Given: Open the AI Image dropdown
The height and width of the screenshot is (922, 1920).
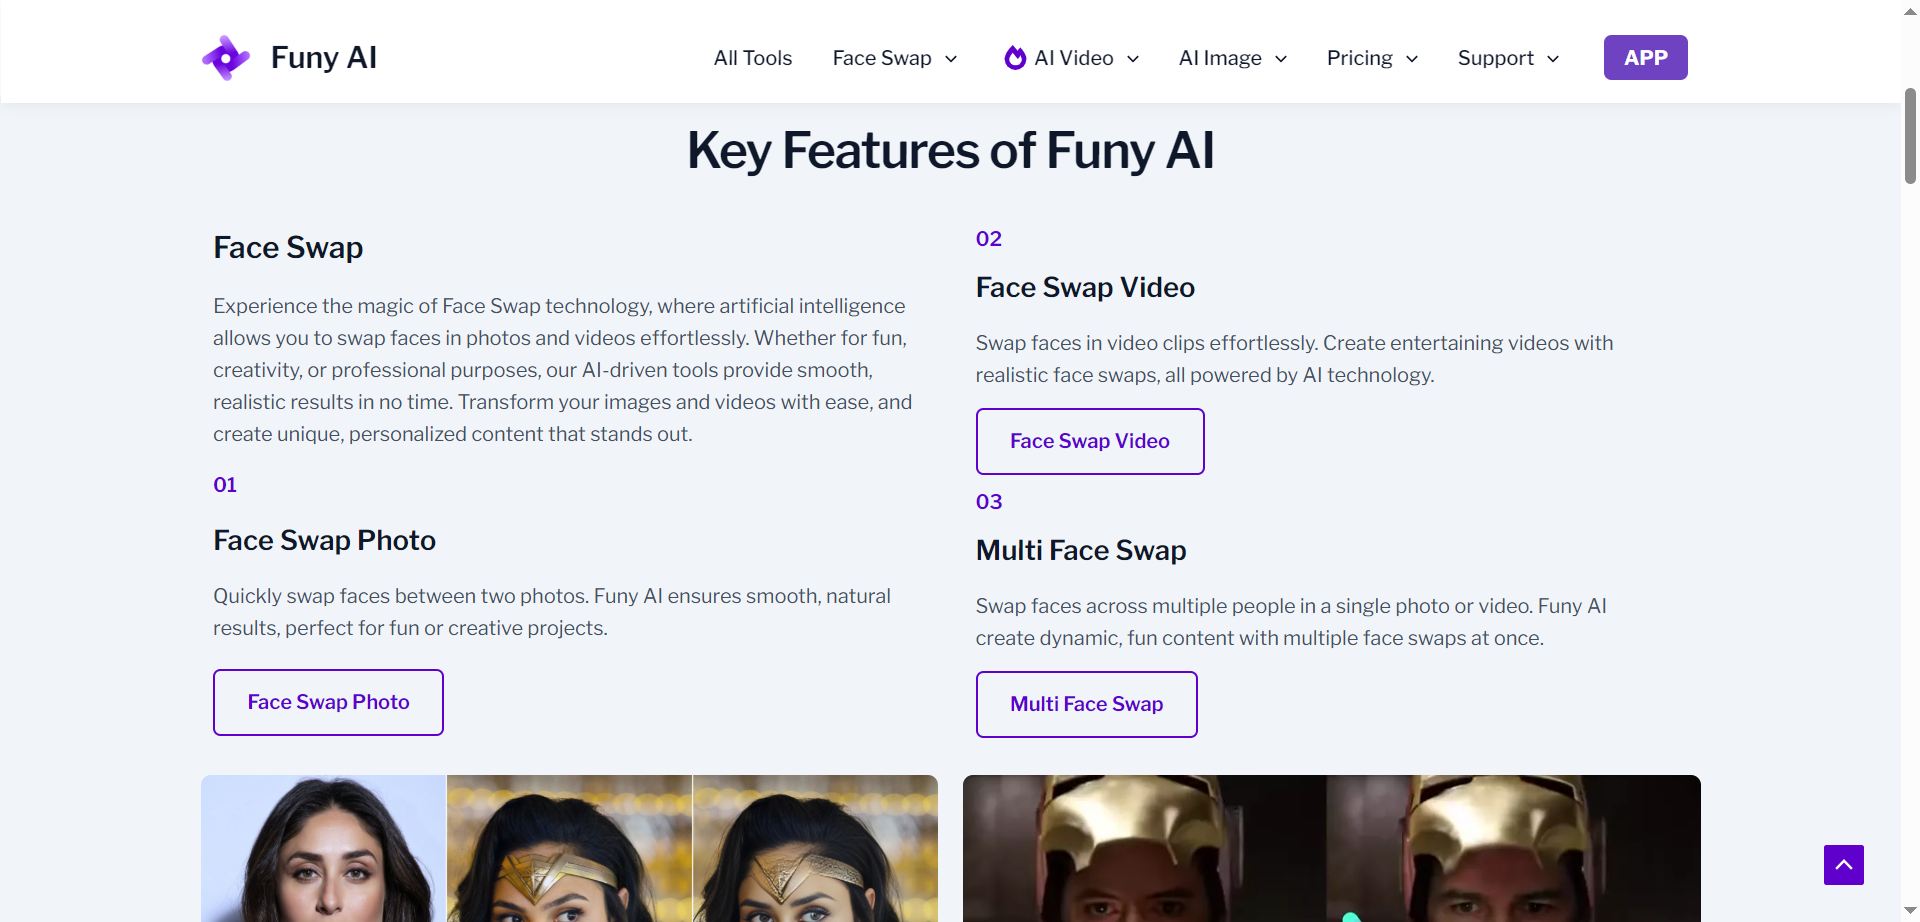Looking at the screenshot, I should tap(1233, 58).
